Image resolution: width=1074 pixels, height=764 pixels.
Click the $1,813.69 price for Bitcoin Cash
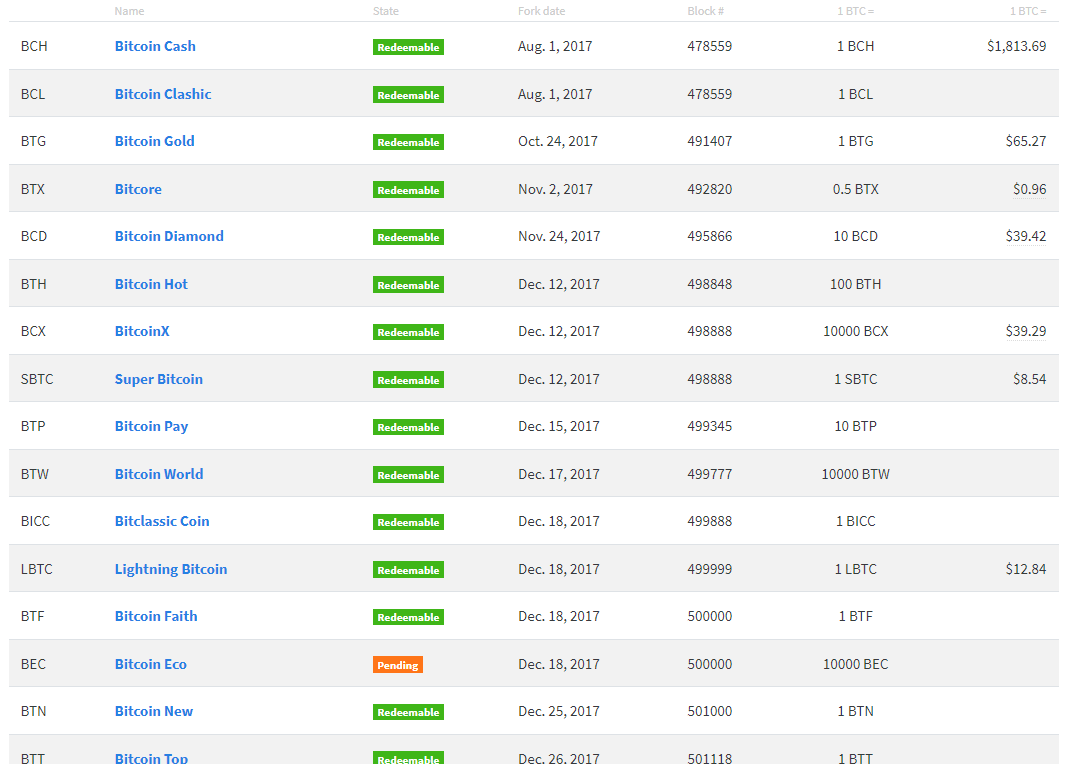1016,46
